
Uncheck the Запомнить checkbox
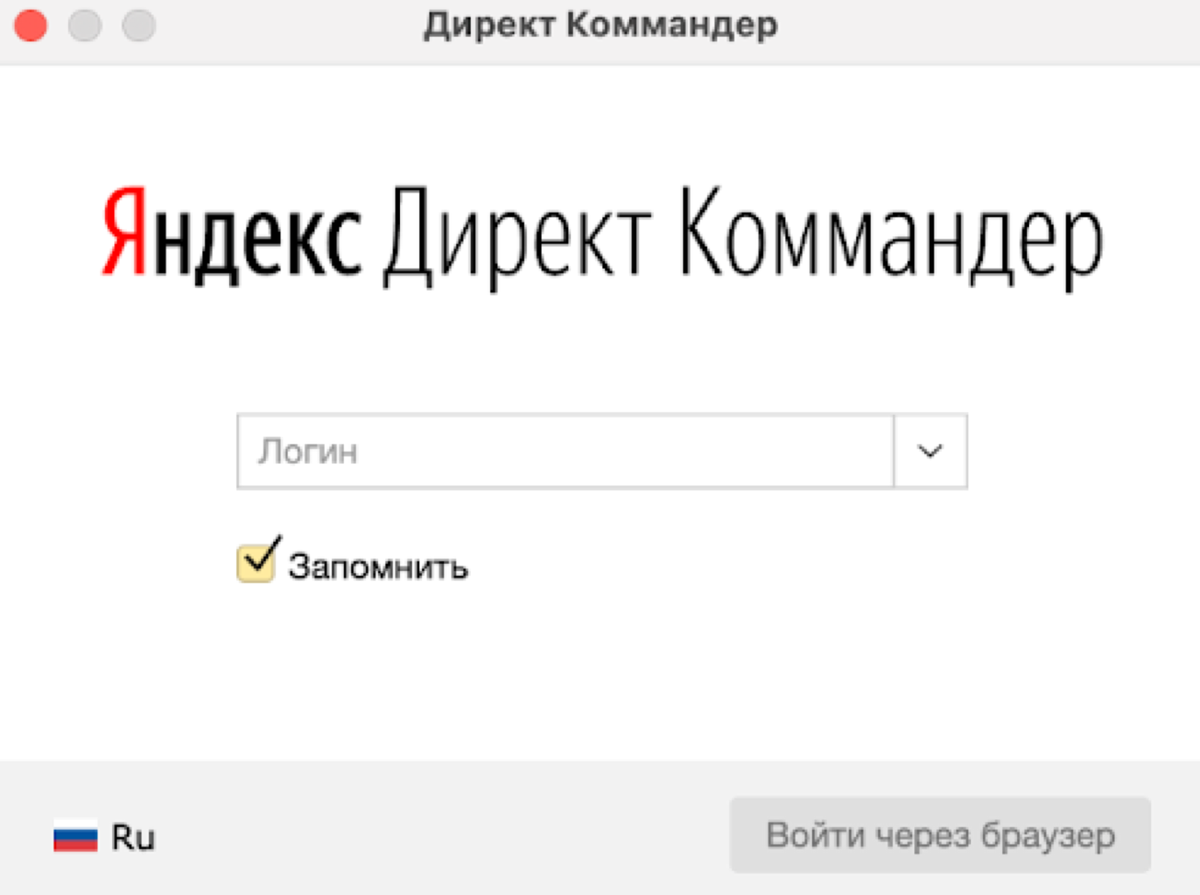256,563
